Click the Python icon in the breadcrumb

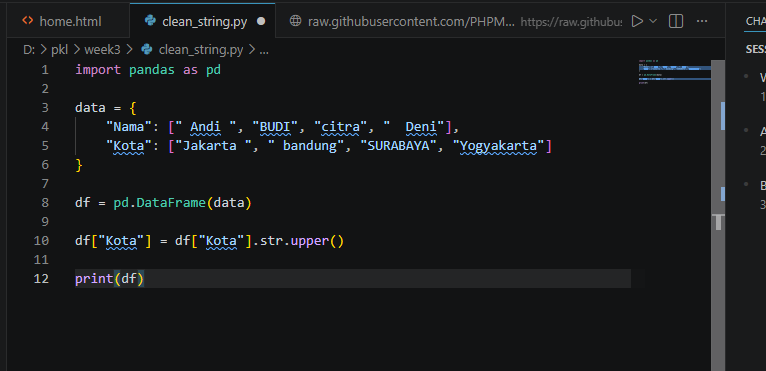click(x=146, y=49)
